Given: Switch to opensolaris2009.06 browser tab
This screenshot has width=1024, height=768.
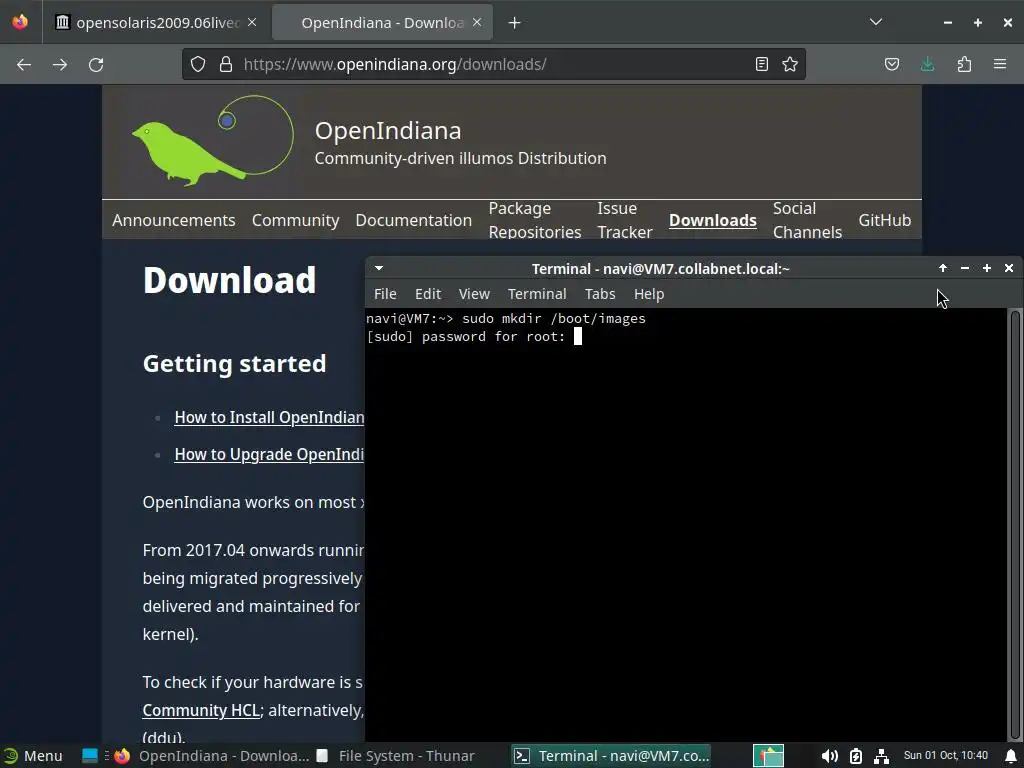Looking at the screenshot, I should click(157, 23).
